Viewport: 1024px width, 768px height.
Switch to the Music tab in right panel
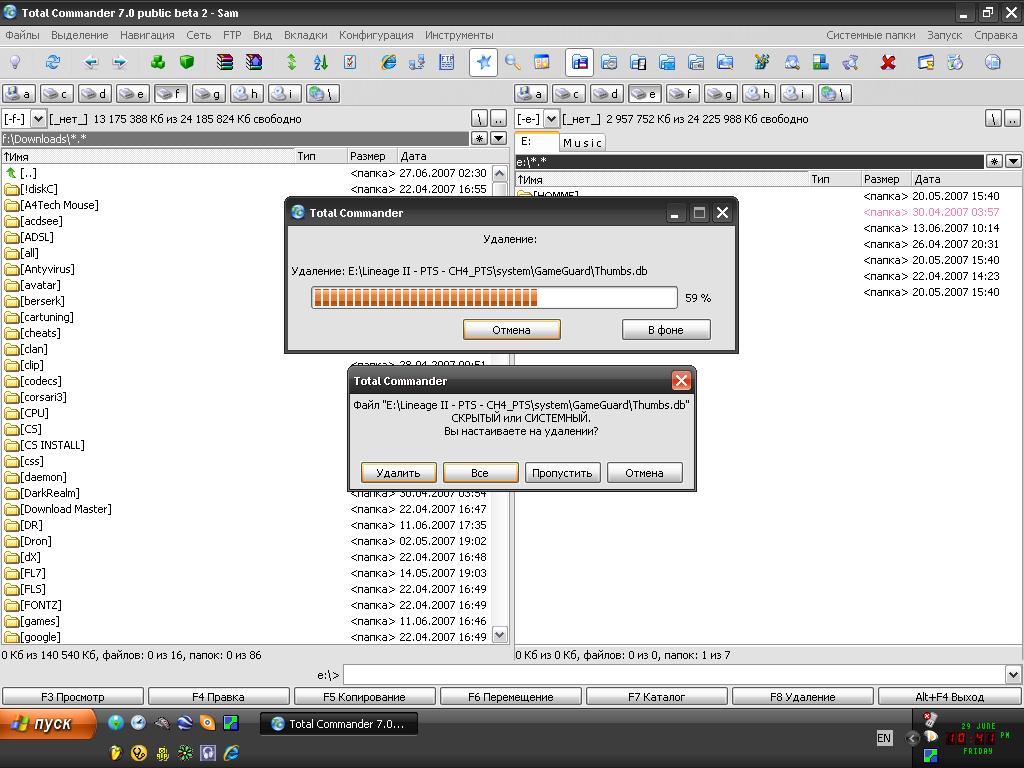(x=583, y=142)
